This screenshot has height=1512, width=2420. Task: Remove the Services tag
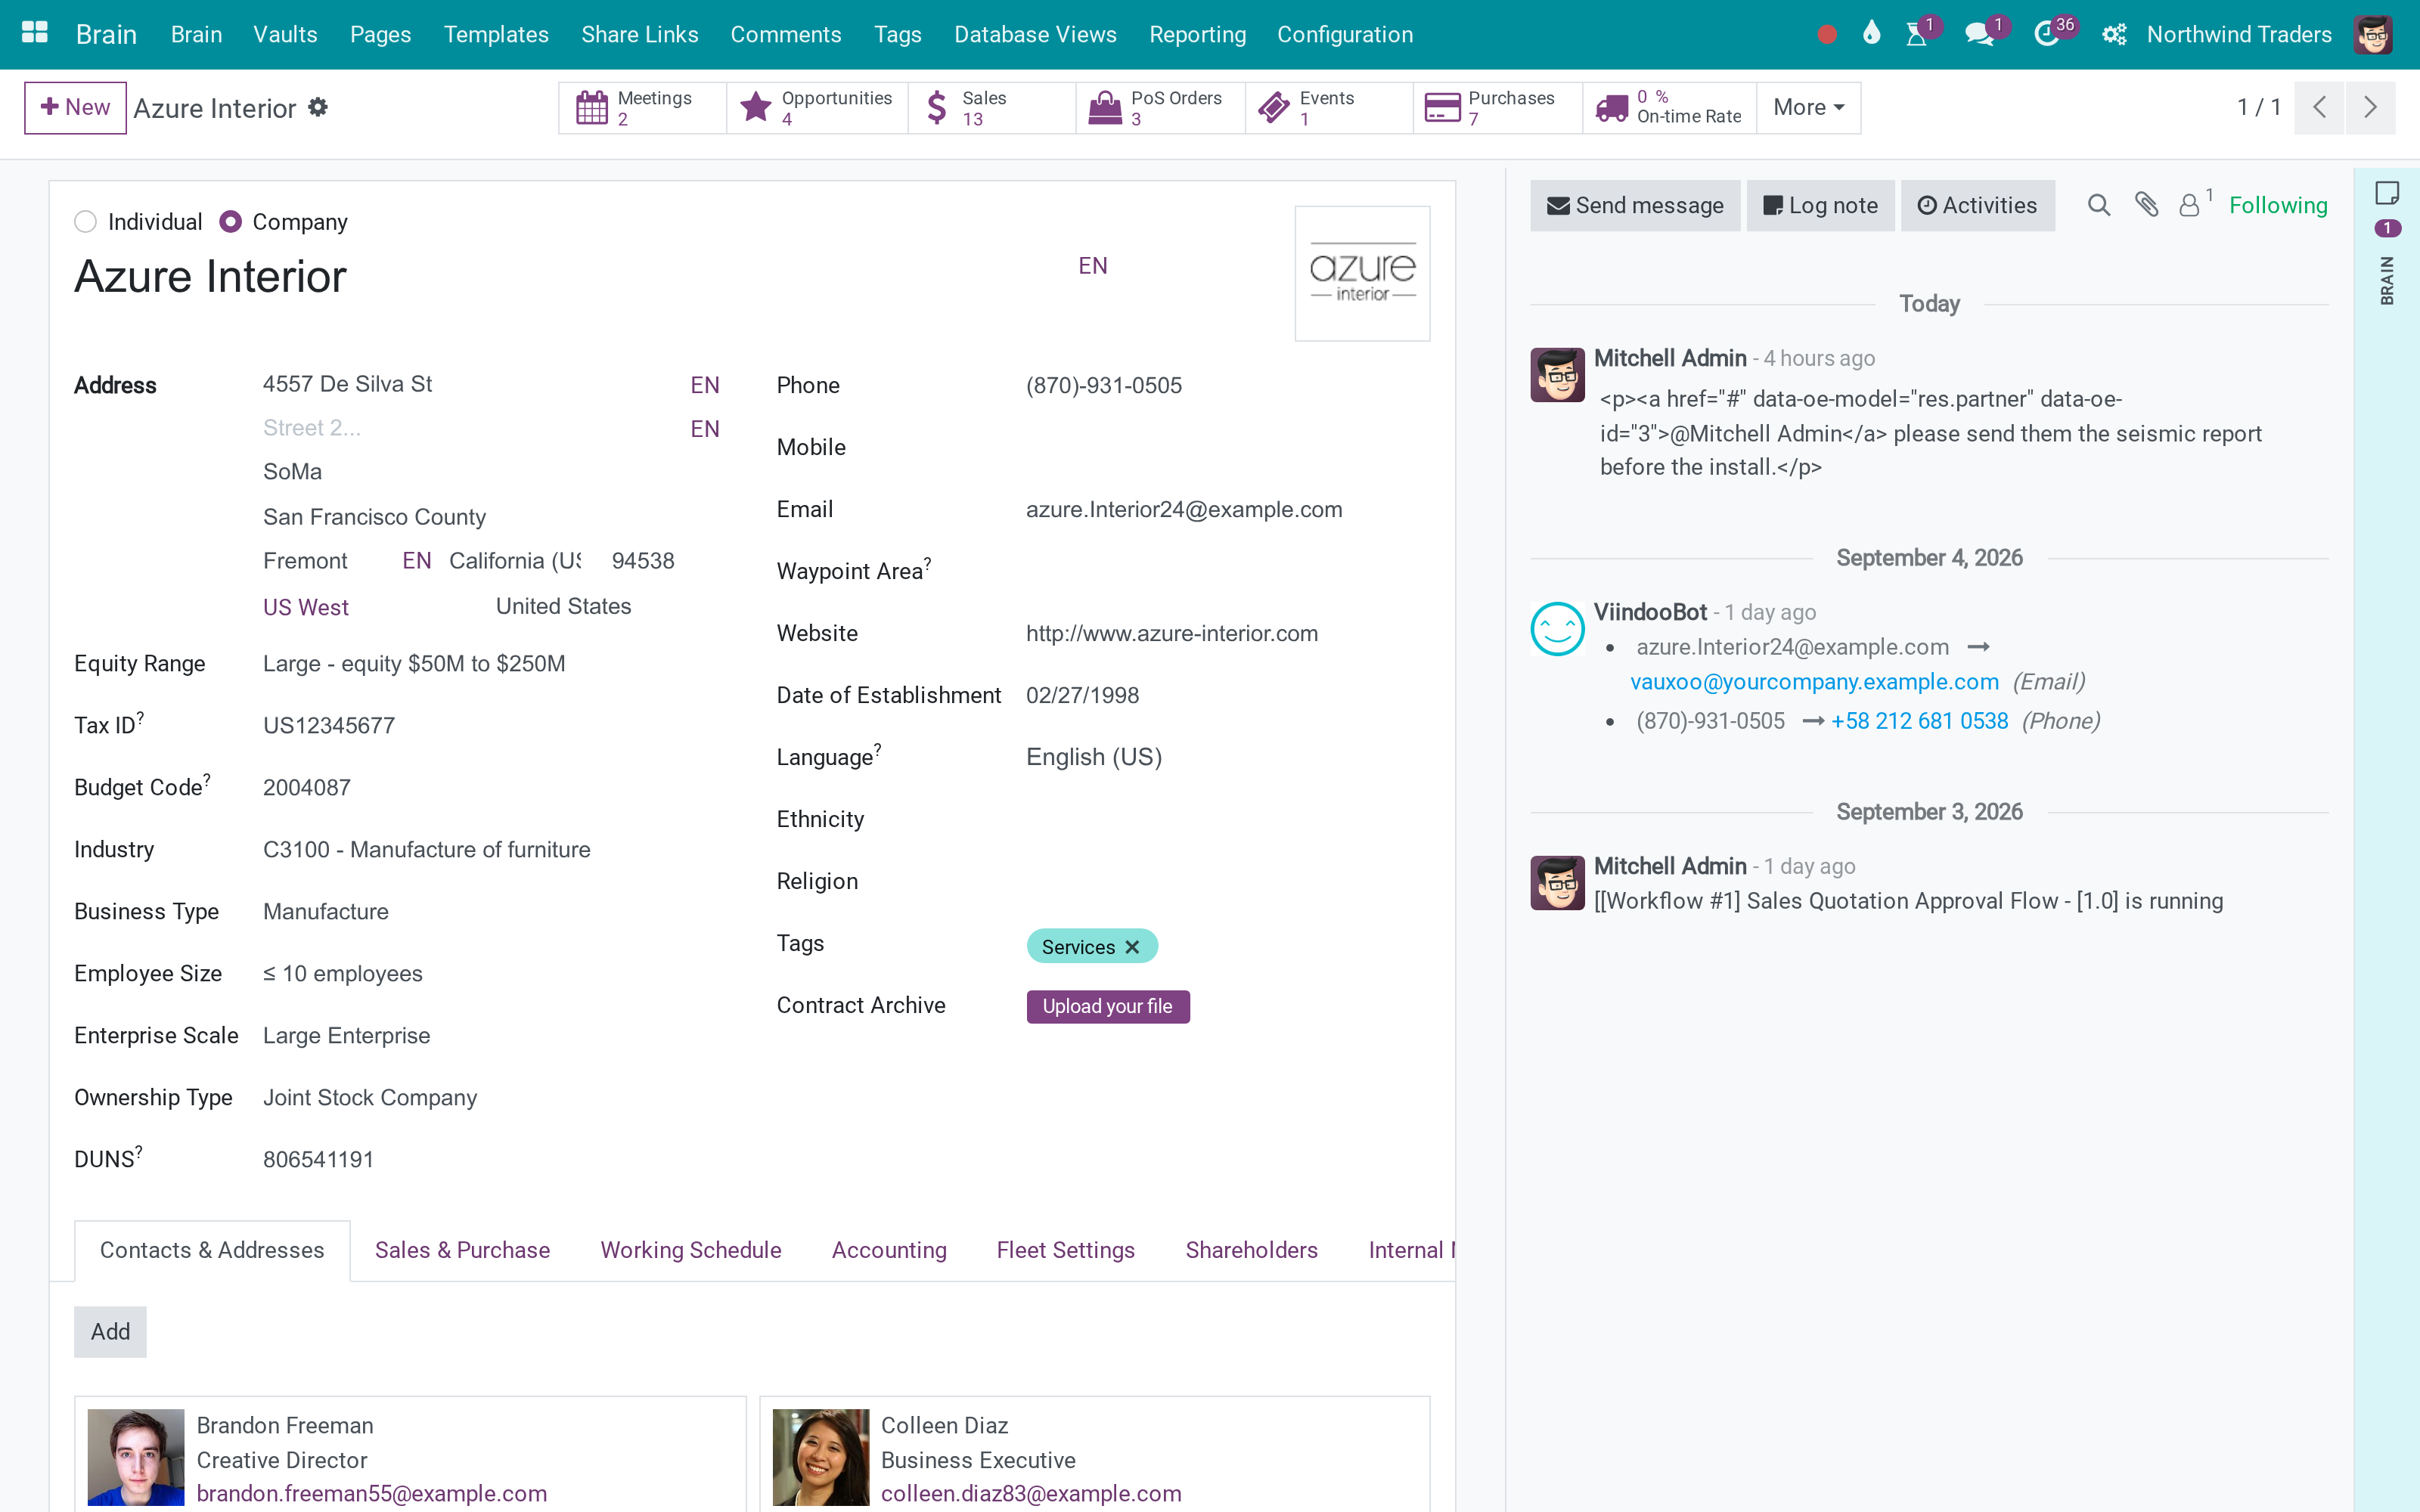coord(1132,947)
